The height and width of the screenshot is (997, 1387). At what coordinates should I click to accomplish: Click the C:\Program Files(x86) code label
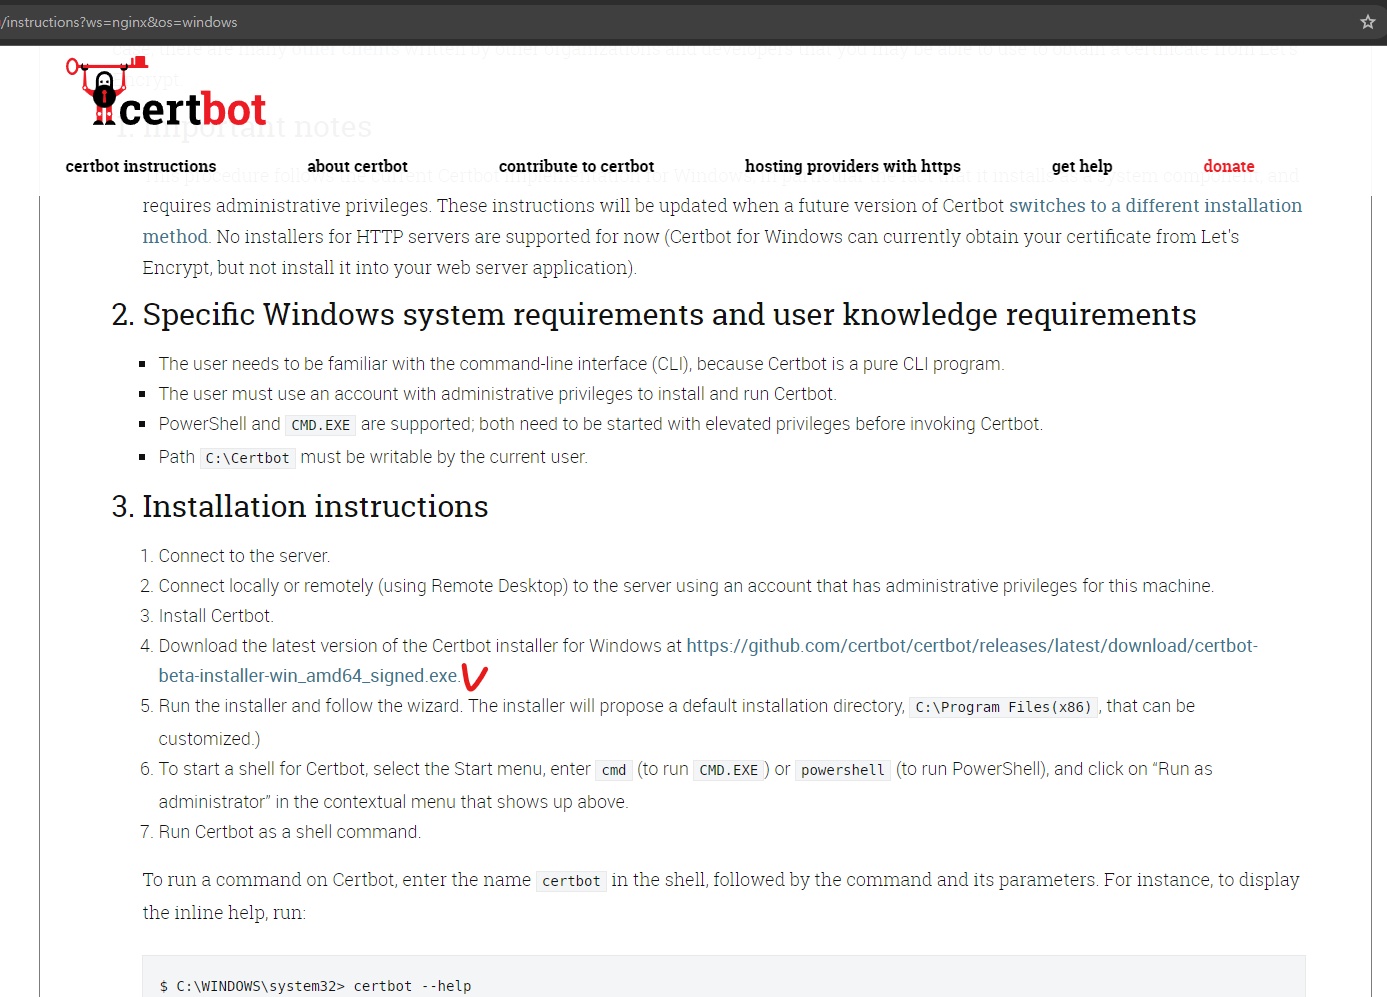[x=1003, y=707]
